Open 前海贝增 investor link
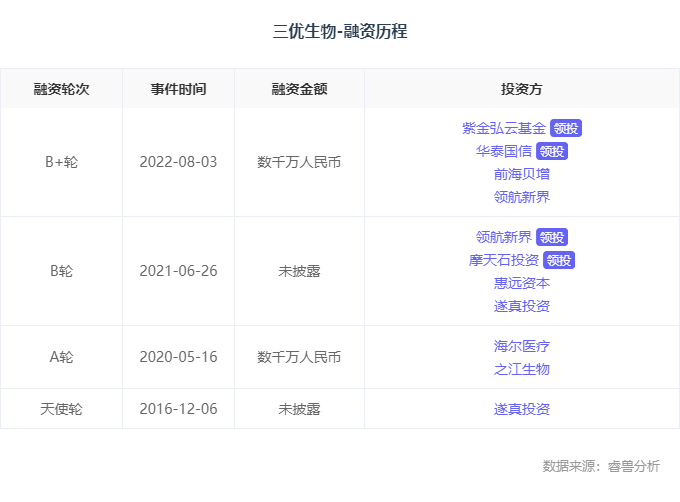 click(522, 174)
